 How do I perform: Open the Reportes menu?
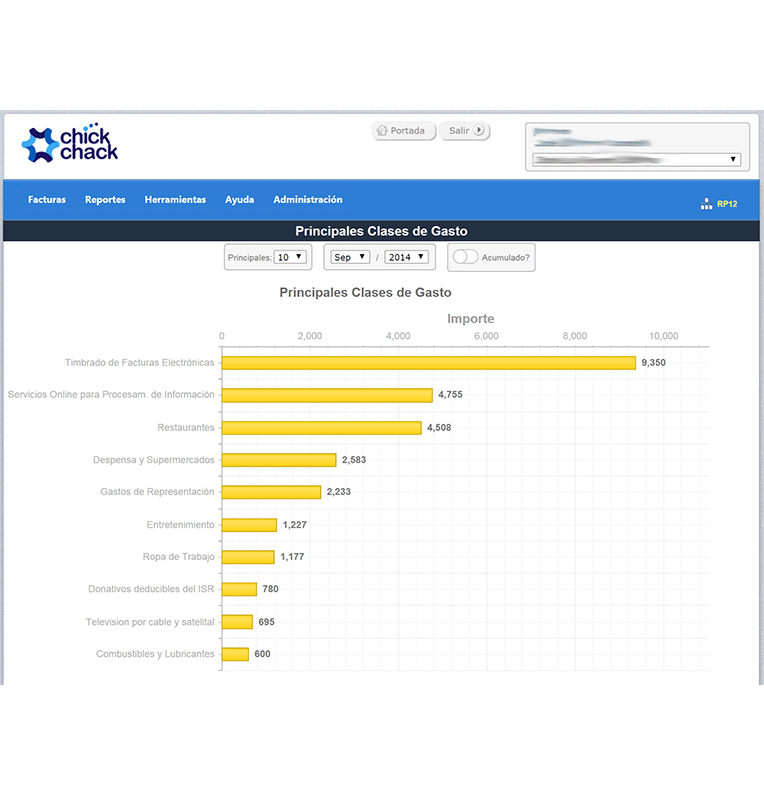point(105,200)
